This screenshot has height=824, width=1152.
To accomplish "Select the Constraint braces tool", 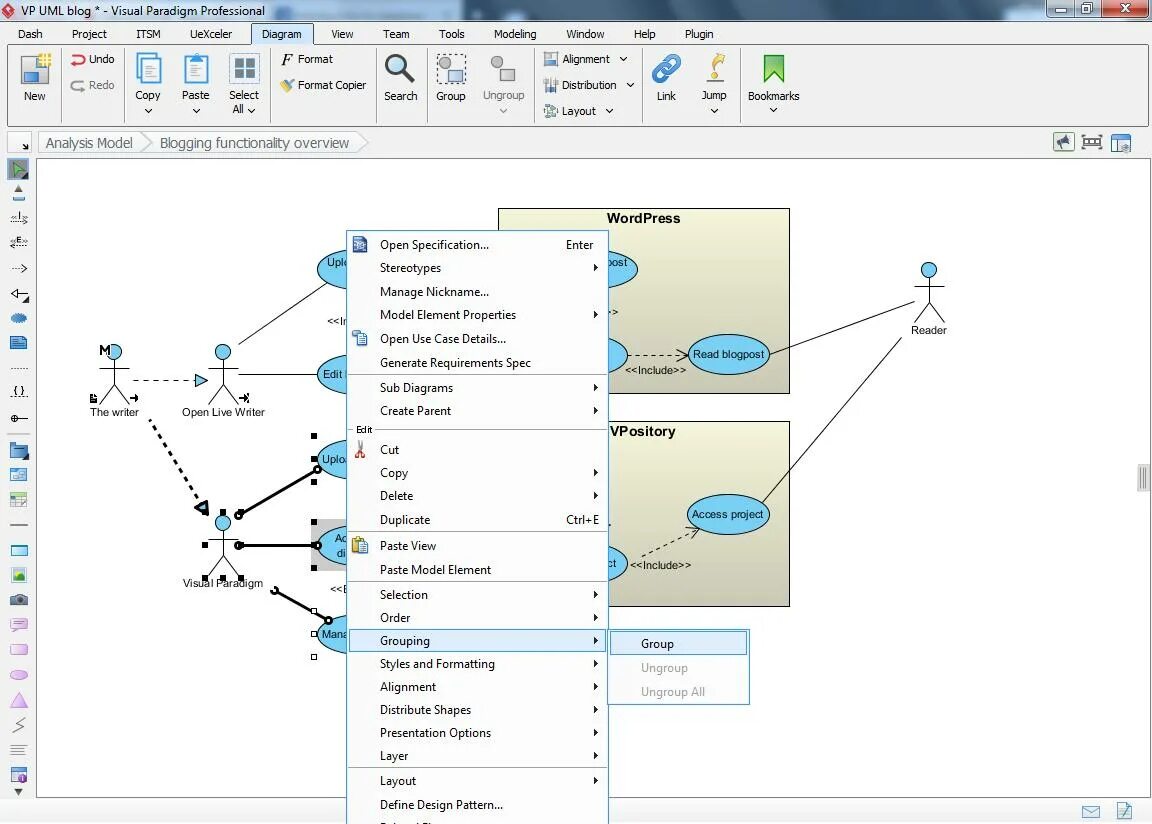I will 19,391.
